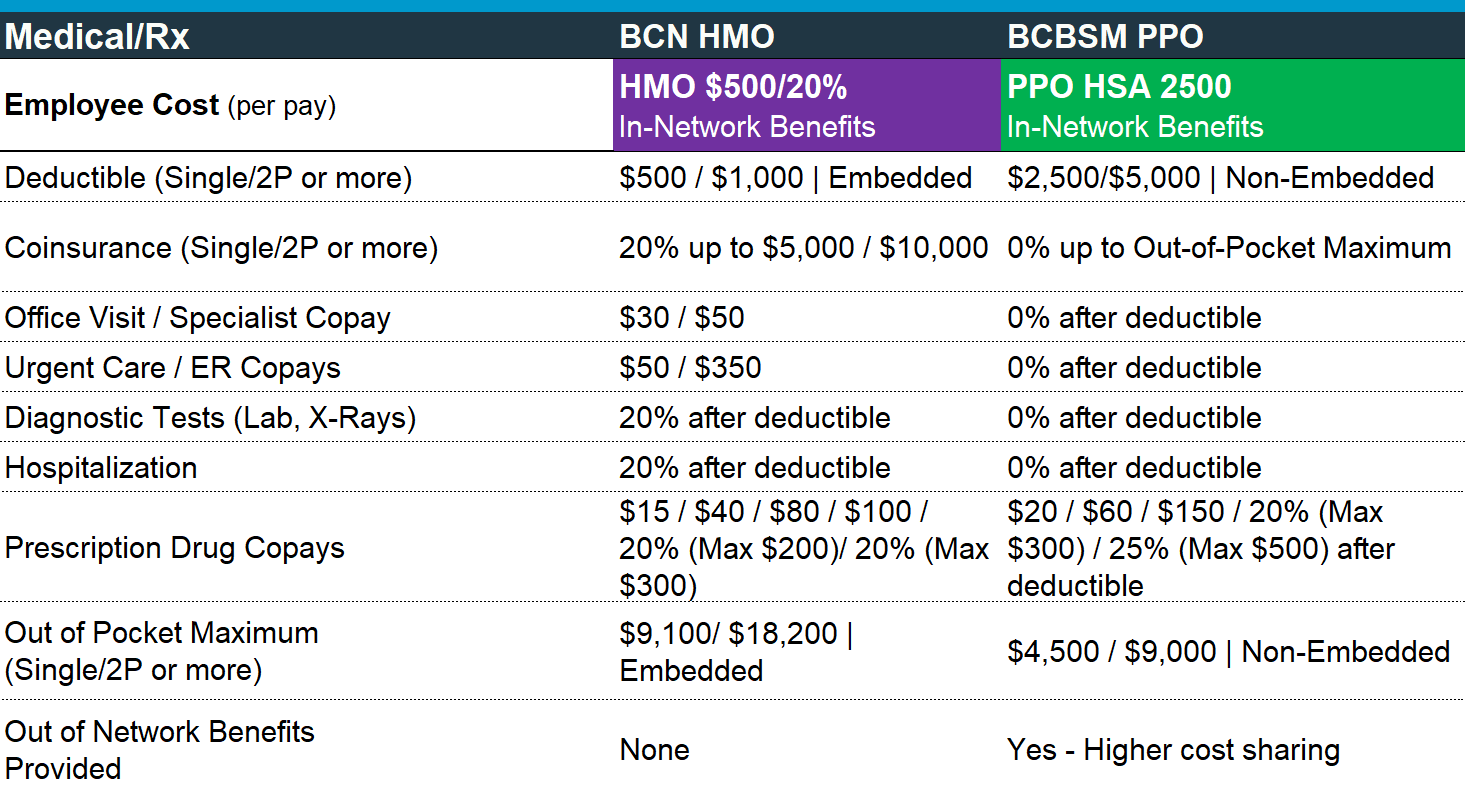Click the $4,500 / $9,000 Non-Embedded cell
The image size is (1465, 786).
pos(1228,652)
